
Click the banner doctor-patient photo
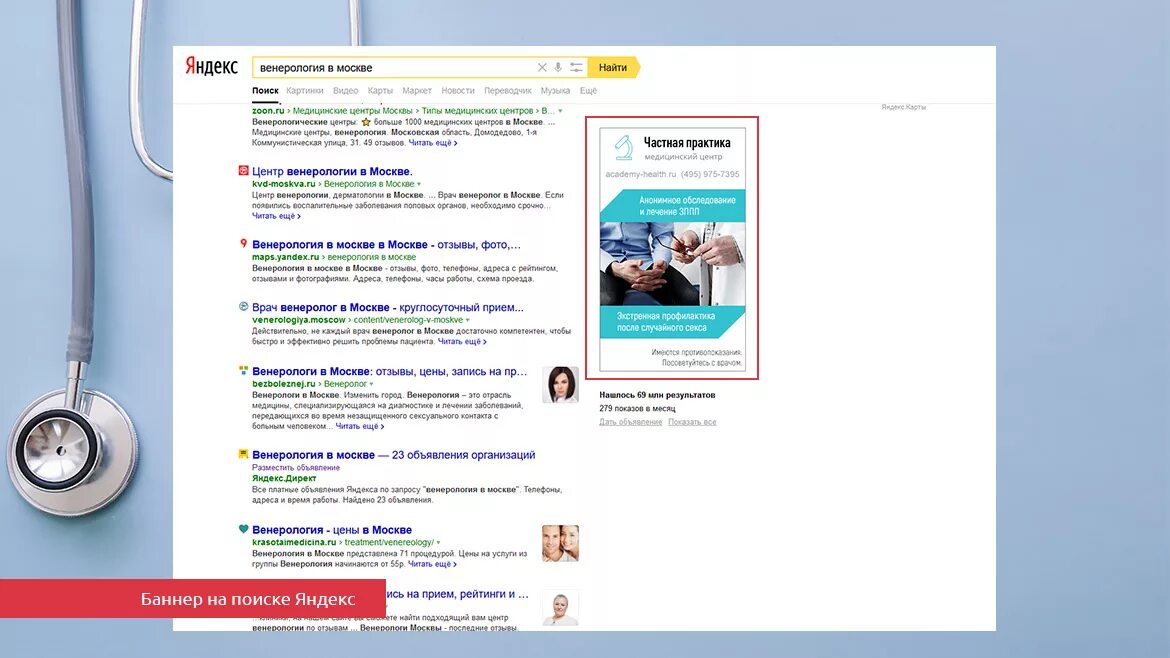coord(672,263)
